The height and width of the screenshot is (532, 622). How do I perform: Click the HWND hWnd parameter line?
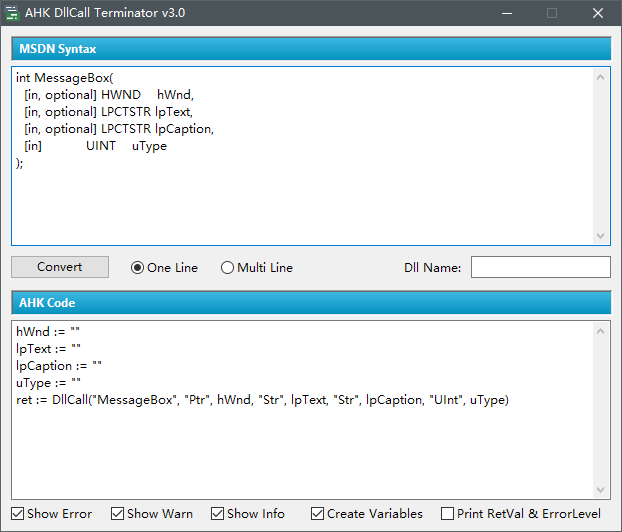pyautogui.click(x=109, y=95)
